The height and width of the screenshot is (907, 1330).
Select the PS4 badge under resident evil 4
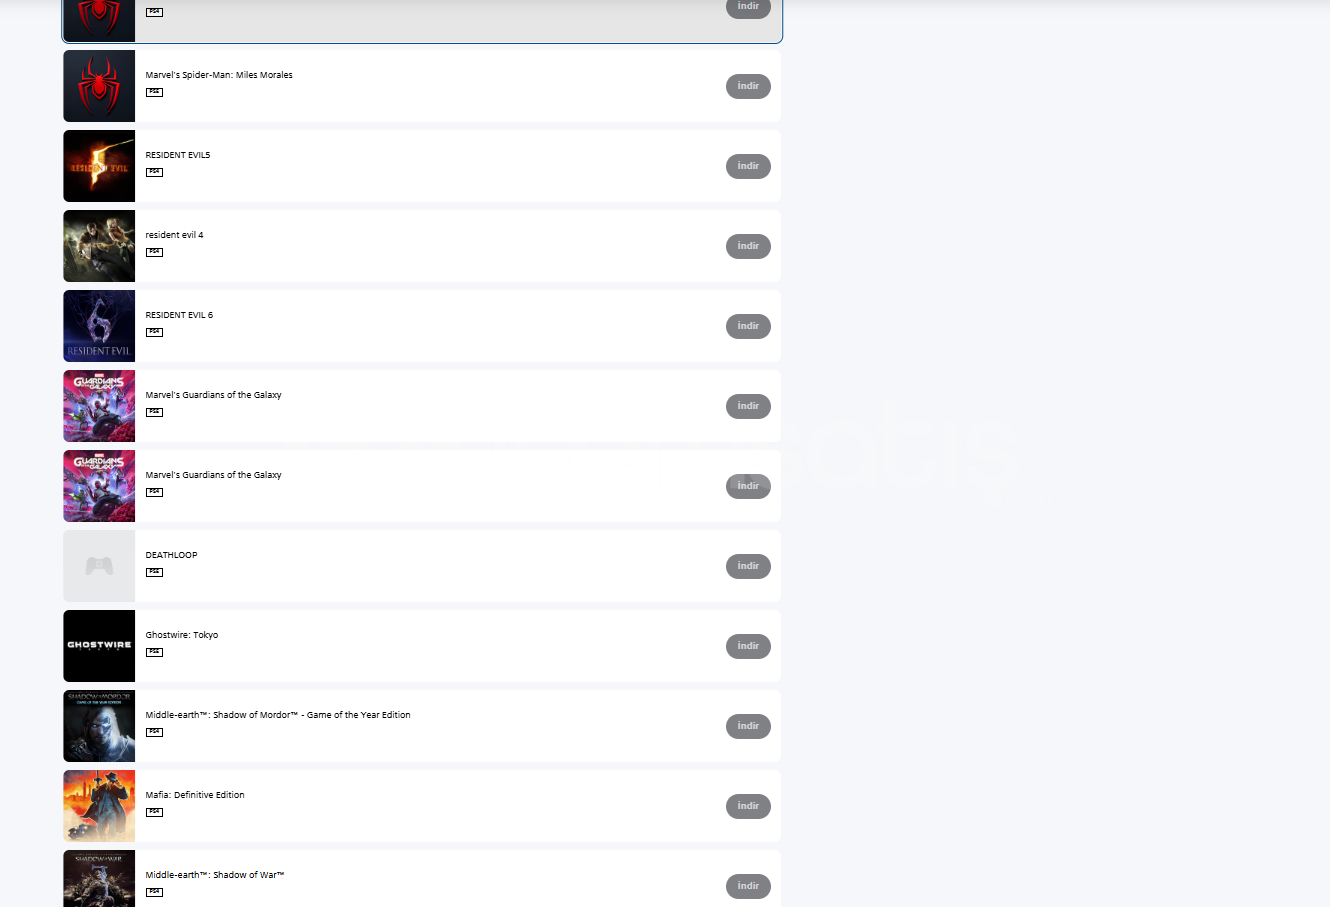154,252
